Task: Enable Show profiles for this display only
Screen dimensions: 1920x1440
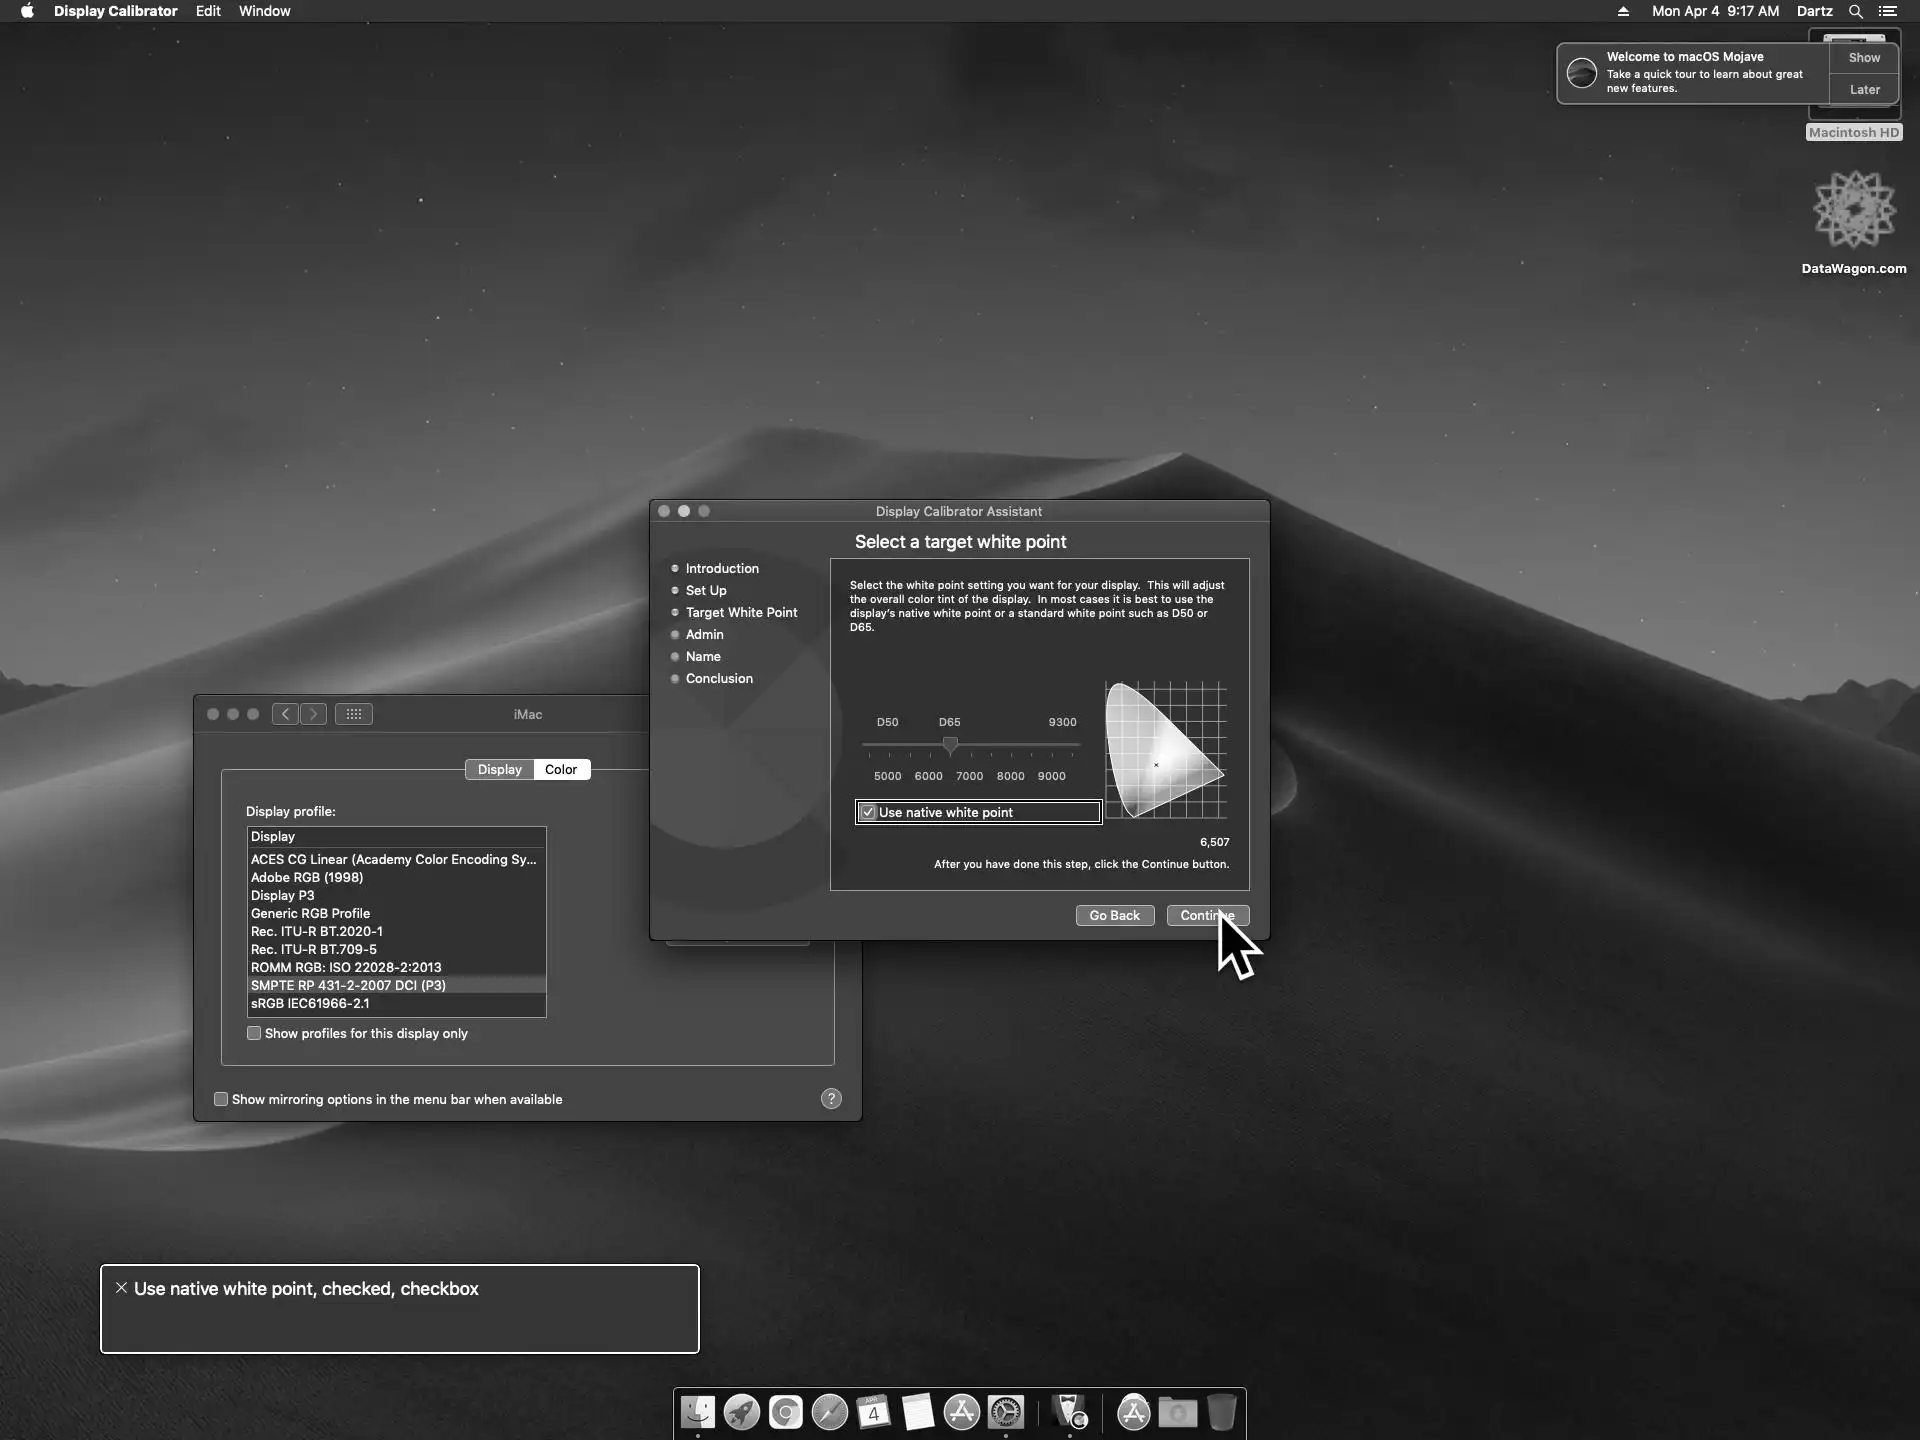Action: tap(254, 1033)
